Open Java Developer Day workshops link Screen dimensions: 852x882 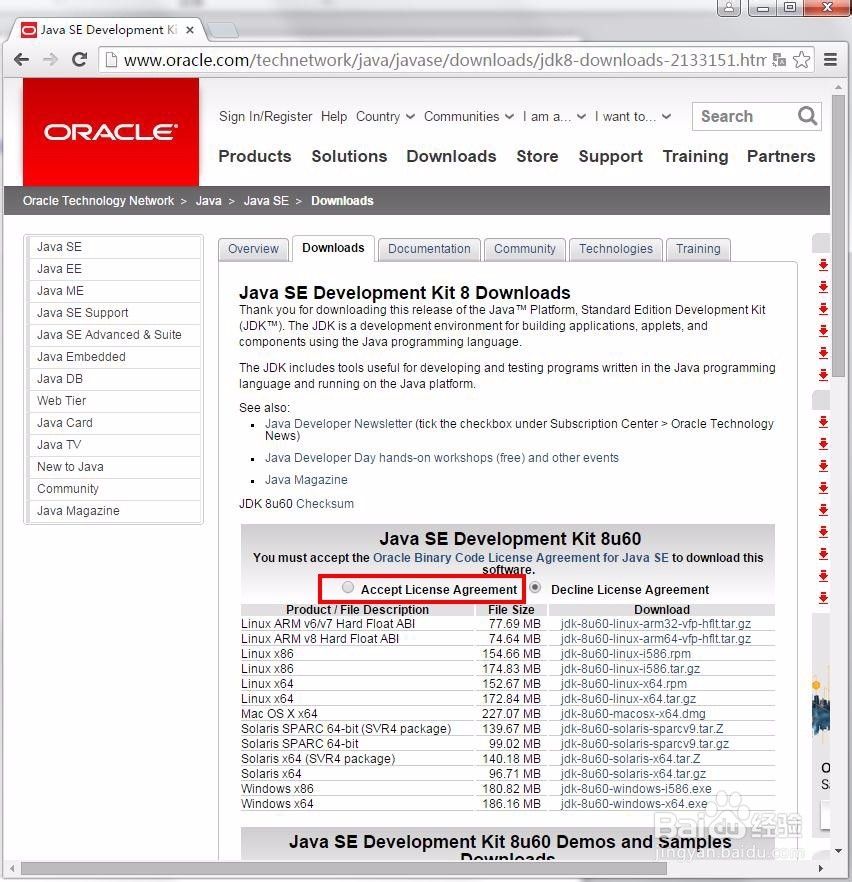tap(441, 458)
